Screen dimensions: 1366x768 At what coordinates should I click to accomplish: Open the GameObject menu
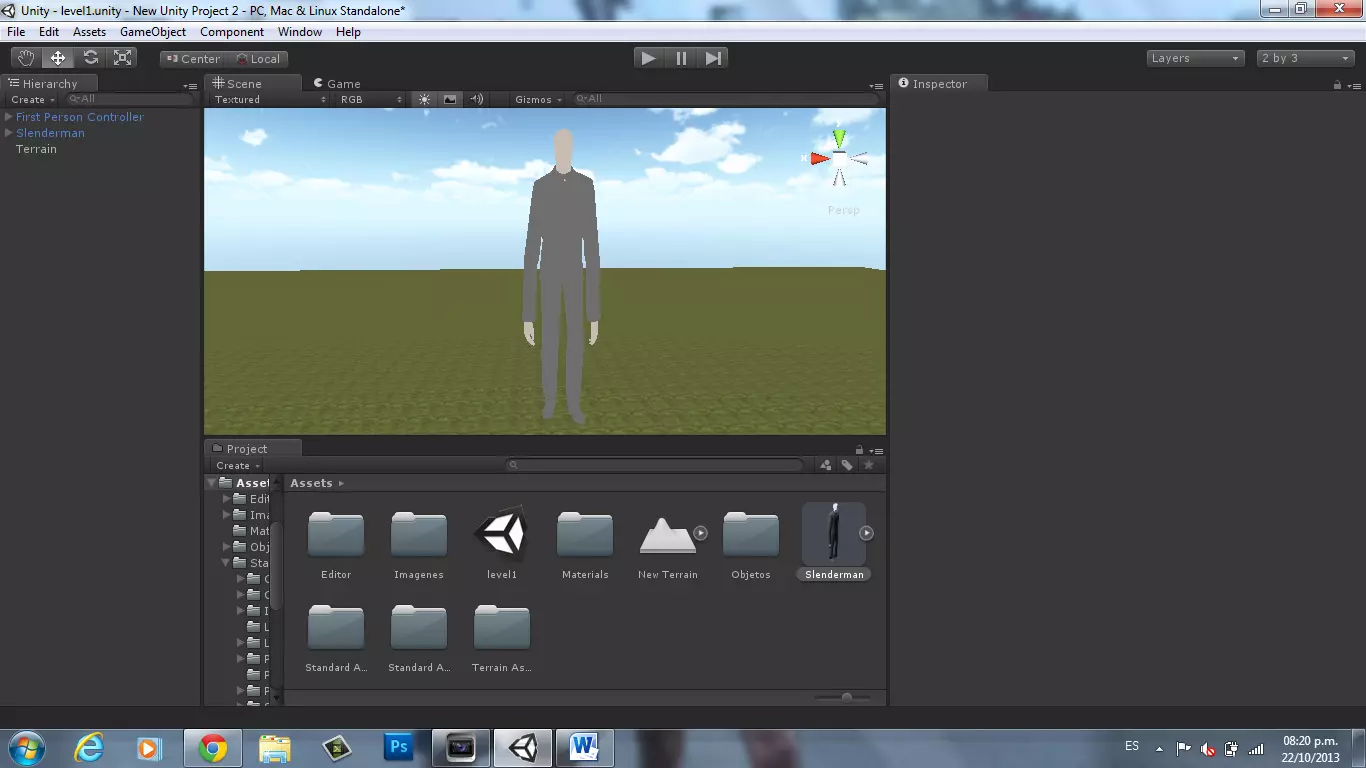click(153, 32)
